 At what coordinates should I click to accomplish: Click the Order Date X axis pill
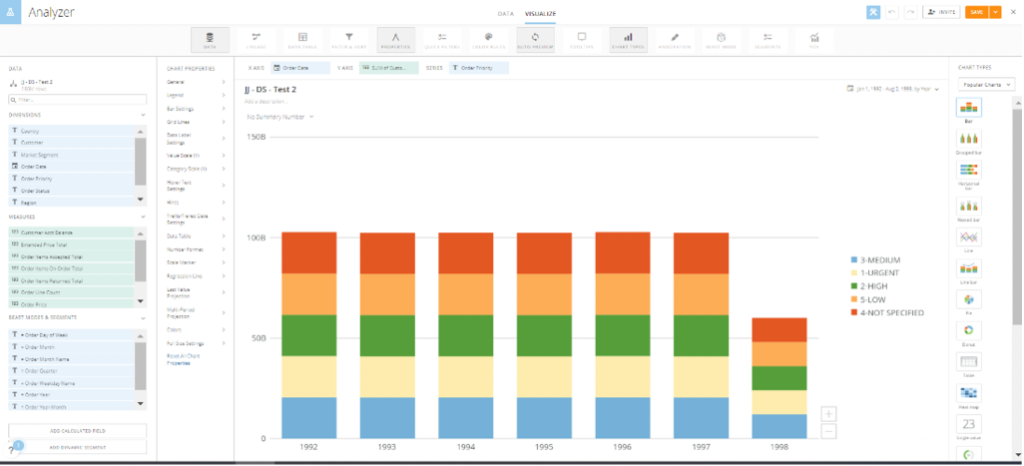[x=300, y=68]
